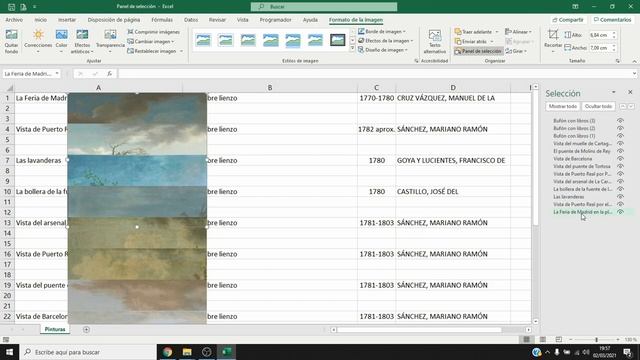This screenshot has width=640, height=360.
Task: Open Windows Start menu
Action: [9, 352]
